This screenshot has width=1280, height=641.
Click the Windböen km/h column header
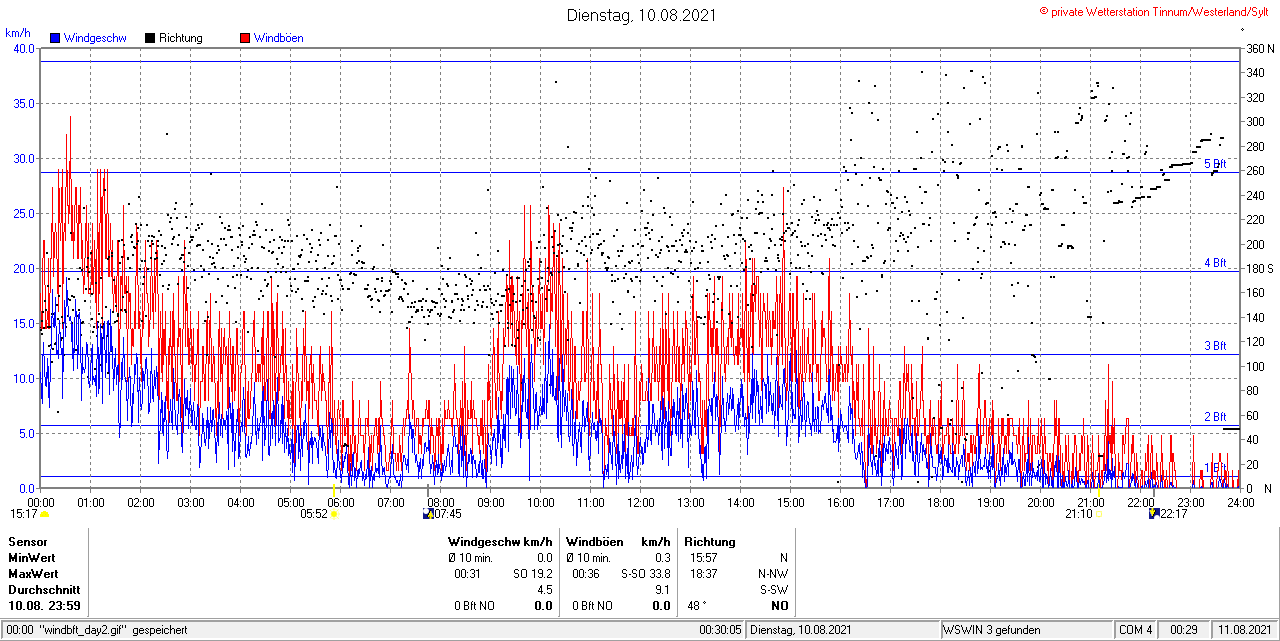click(x=618, y=541)
